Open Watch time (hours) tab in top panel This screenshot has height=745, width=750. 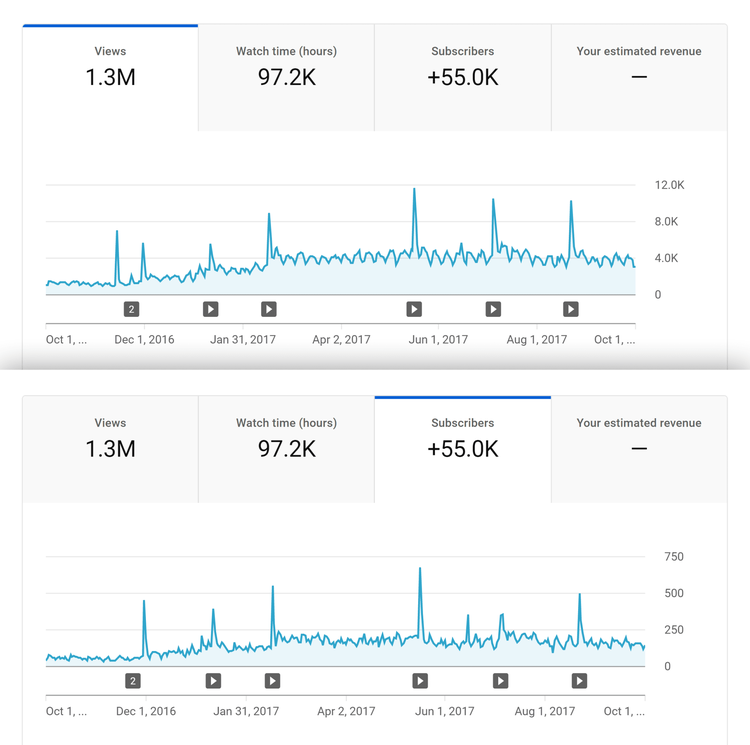(286, 77)
